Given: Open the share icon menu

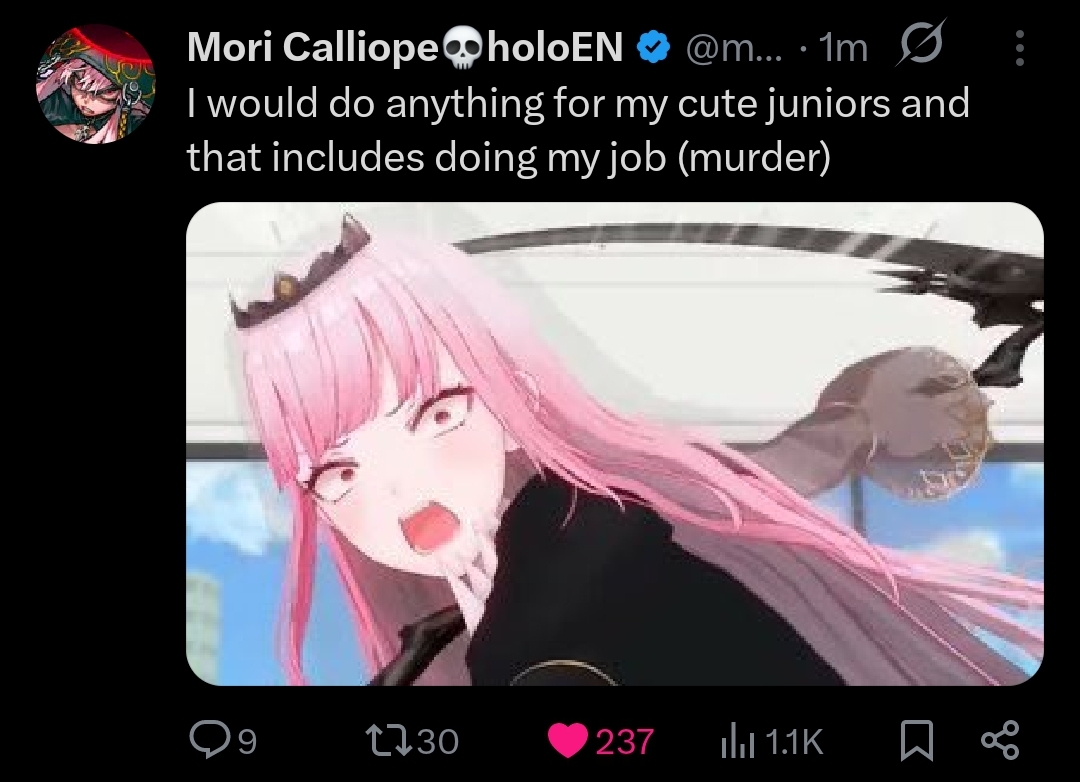Looking at the screenshot, I should (999, 740).
